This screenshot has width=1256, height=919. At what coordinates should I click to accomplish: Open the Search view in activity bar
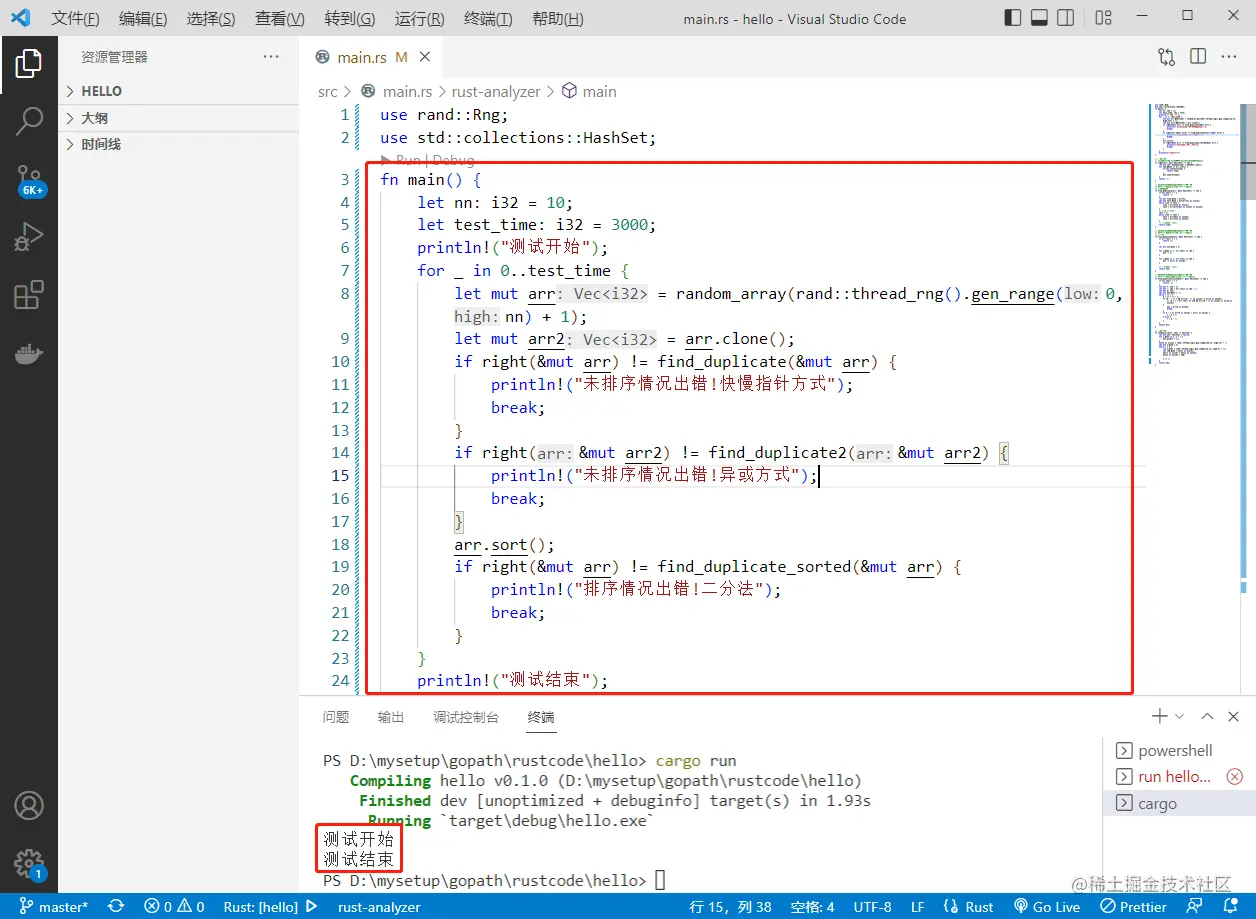[x=28, y=122]
